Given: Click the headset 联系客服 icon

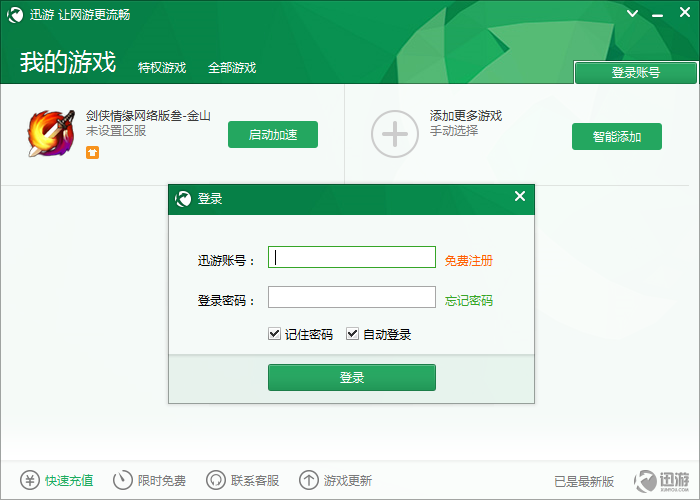Looking at the screenshot, I should (x=216, y=480).
